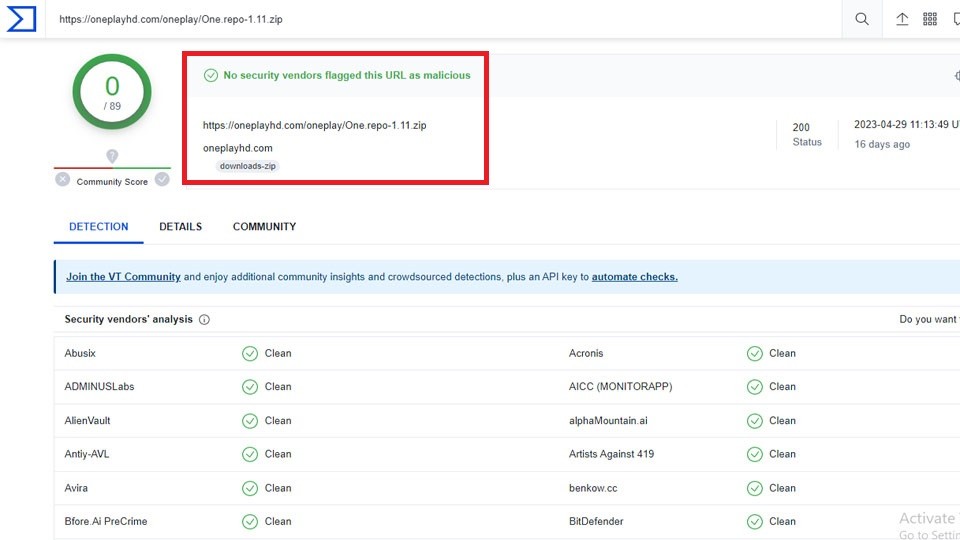Click the AlienVault vendor name
960x540 pixels.
tap(88, 421)
